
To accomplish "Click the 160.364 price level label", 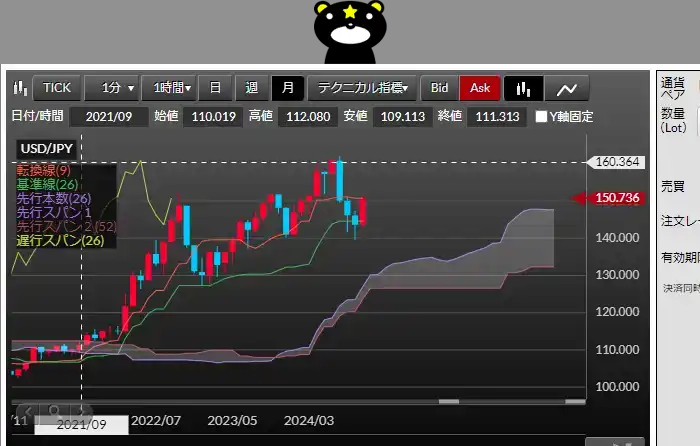I will (x=617, y=162).
